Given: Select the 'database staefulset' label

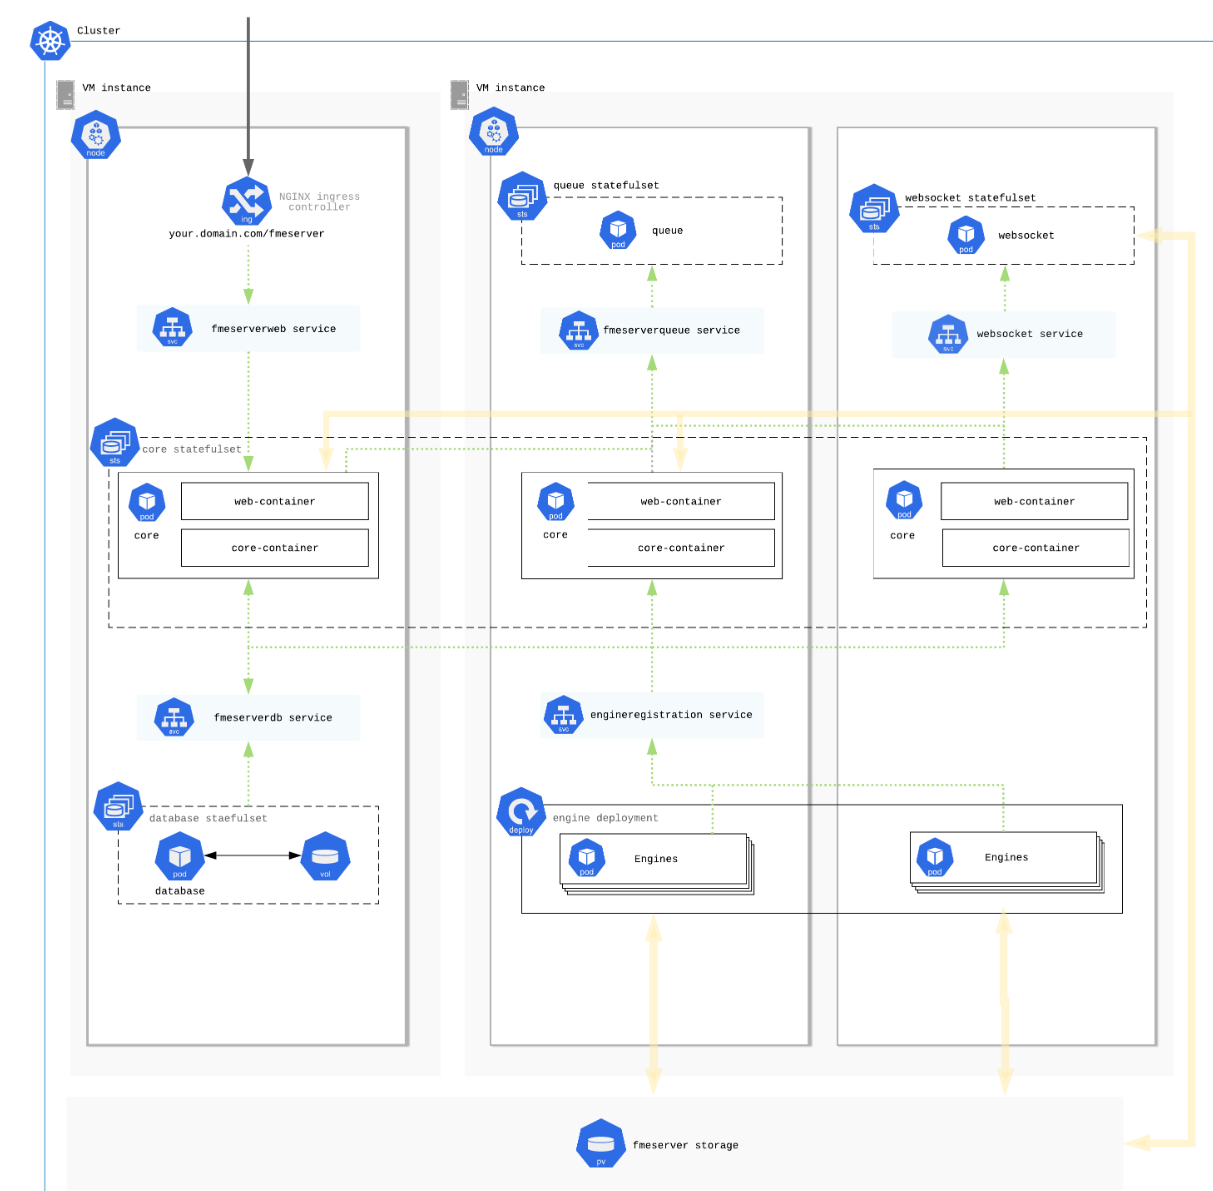Looking at the screenshot, I should click(x=208, y=819).
